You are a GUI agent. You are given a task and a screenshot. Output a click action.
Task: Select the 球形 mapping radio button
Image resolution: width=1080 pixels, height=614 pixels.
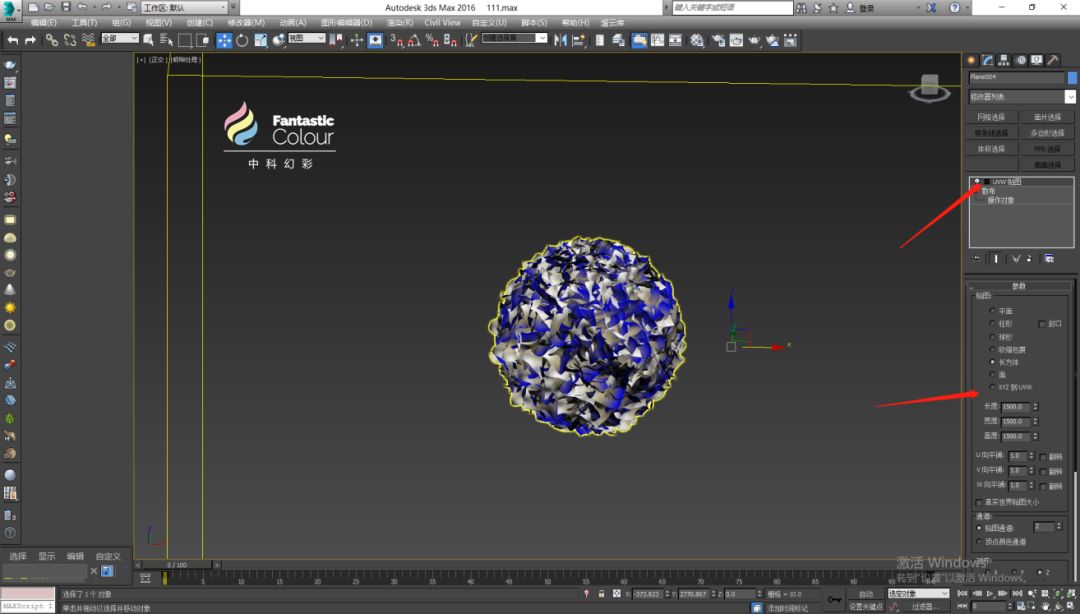[992, 337]
